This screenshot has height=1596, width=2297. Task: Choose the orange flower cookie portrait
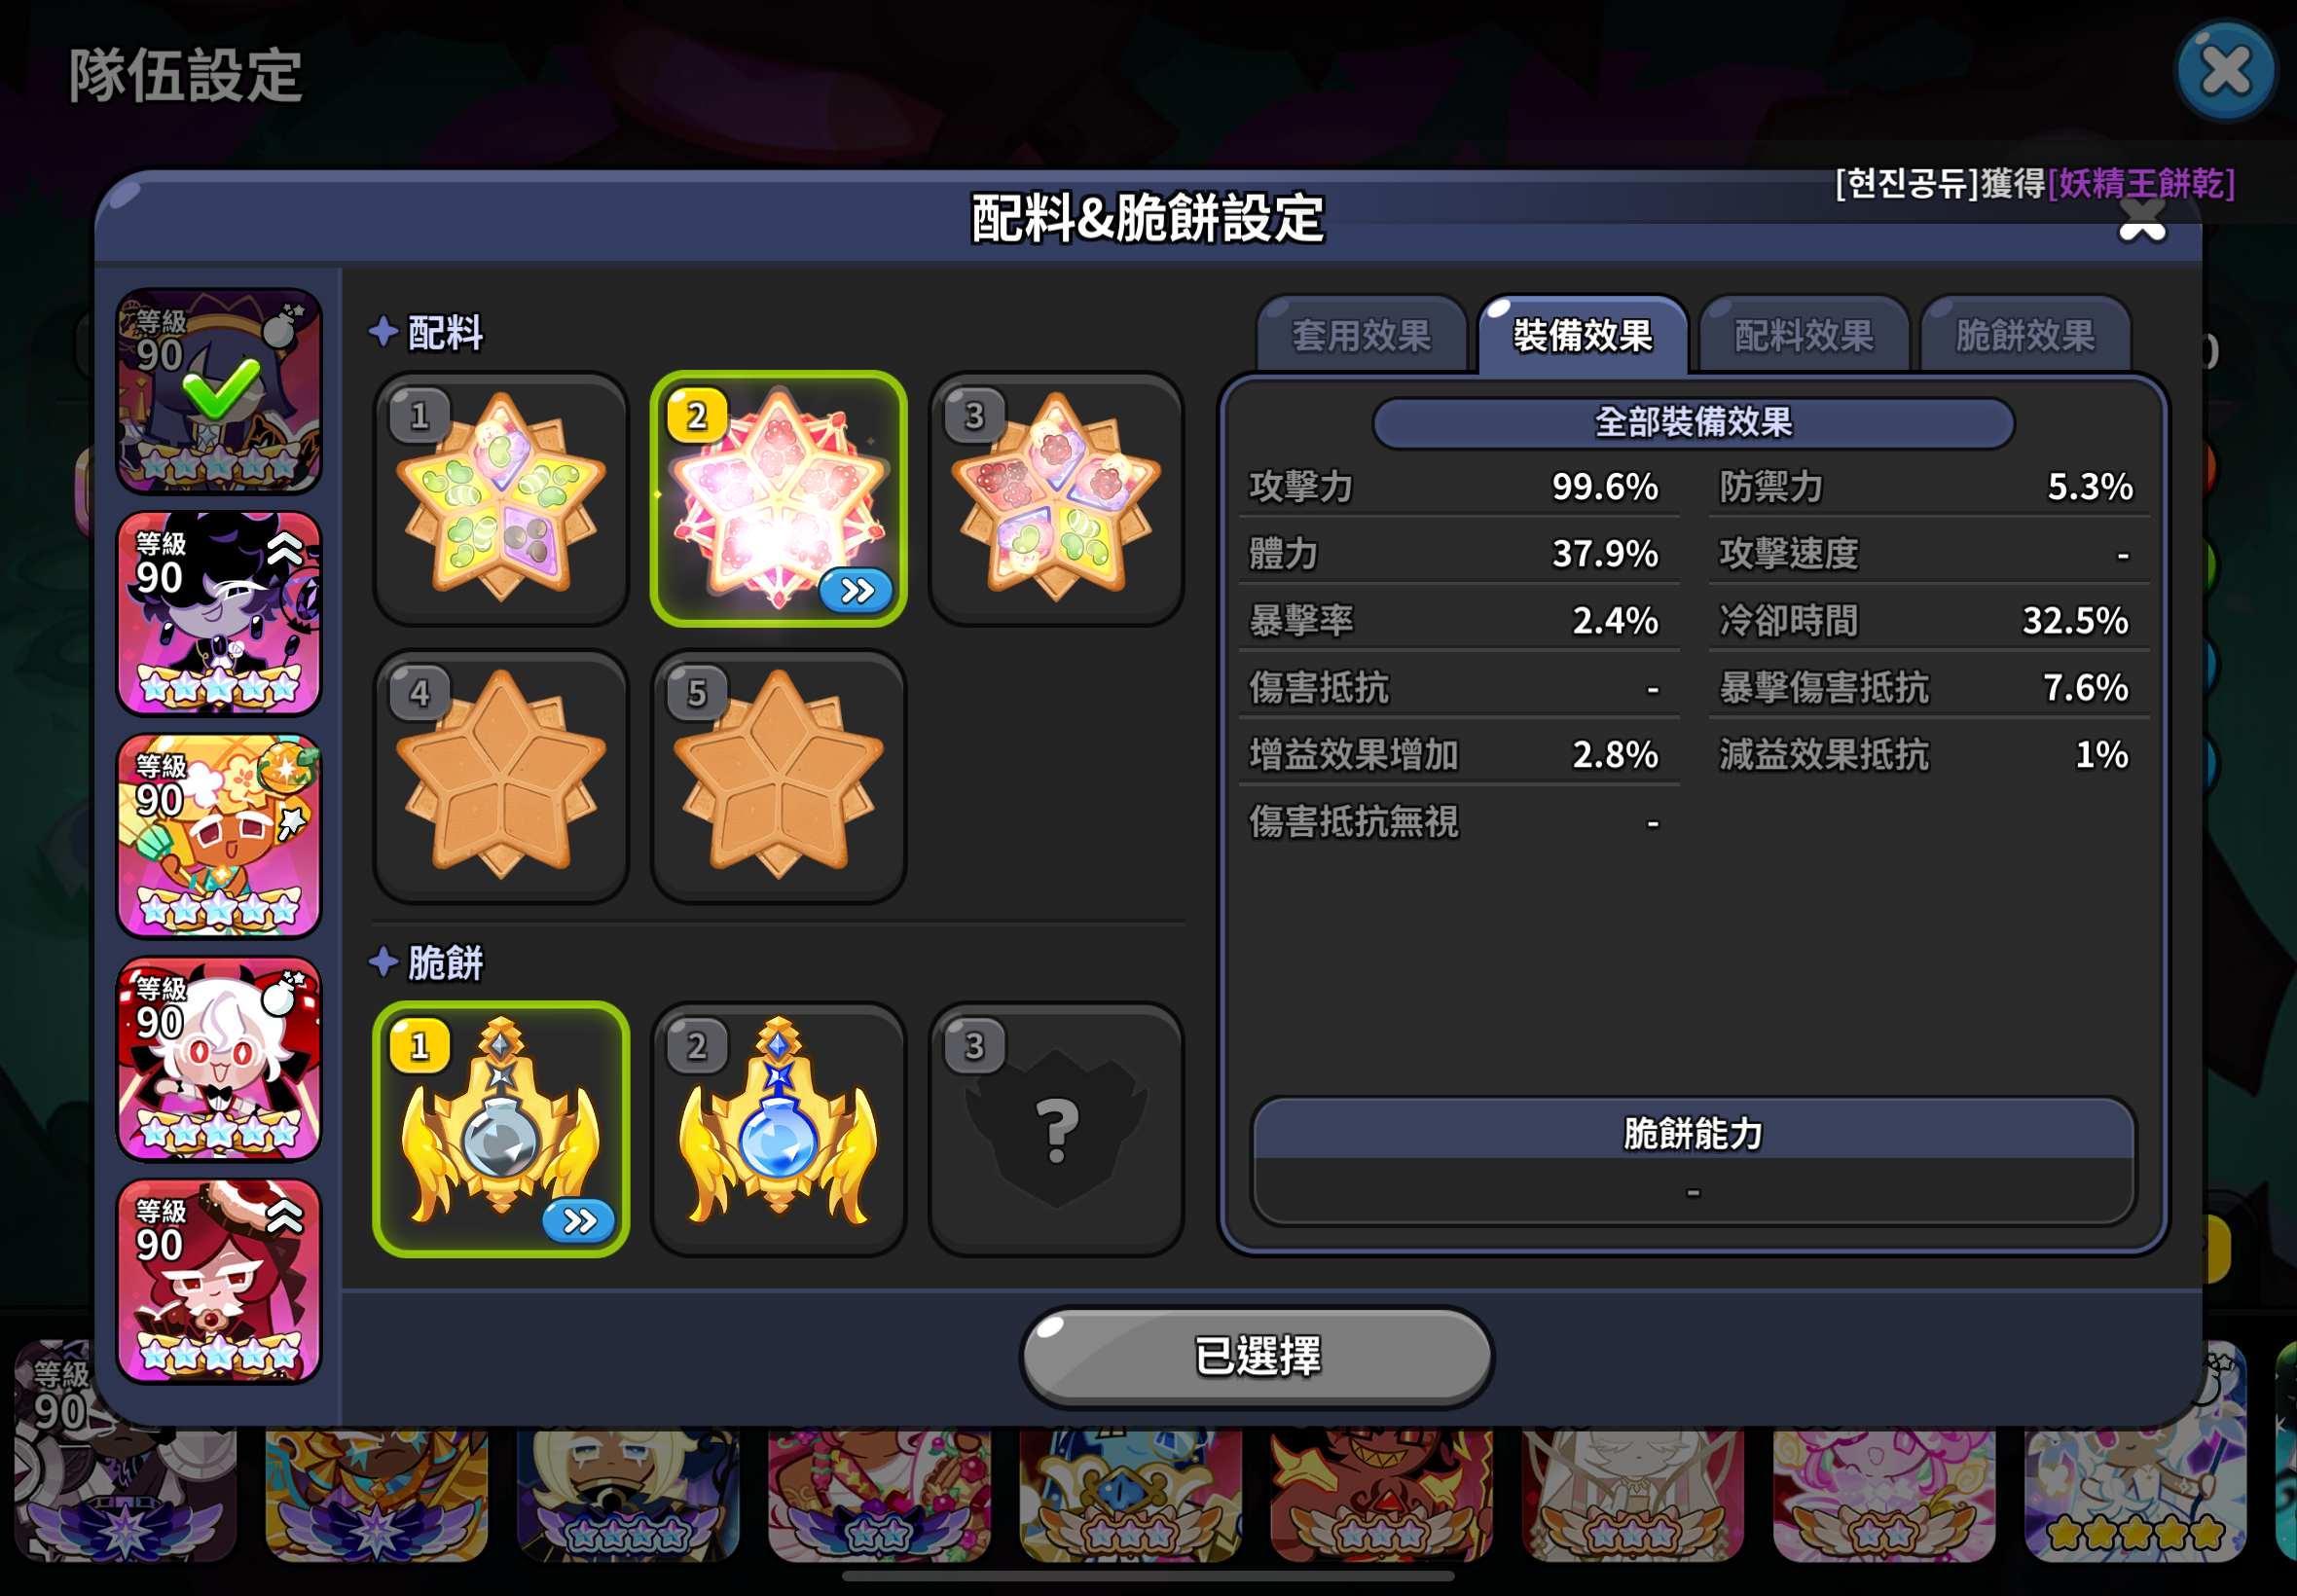(x=219, y=836)
